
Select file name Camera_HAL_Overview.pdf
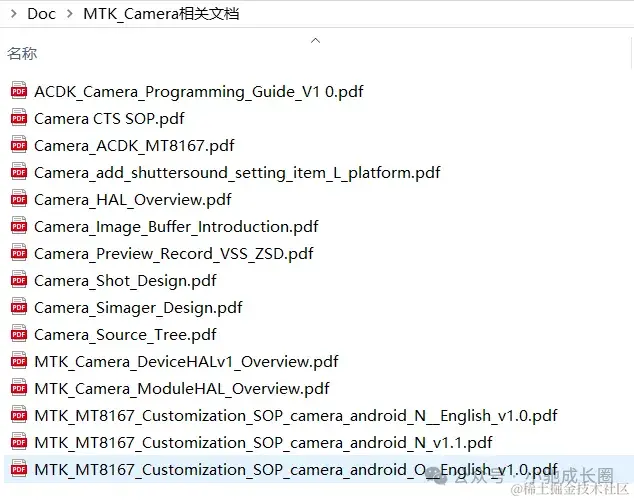click(133, 200)
